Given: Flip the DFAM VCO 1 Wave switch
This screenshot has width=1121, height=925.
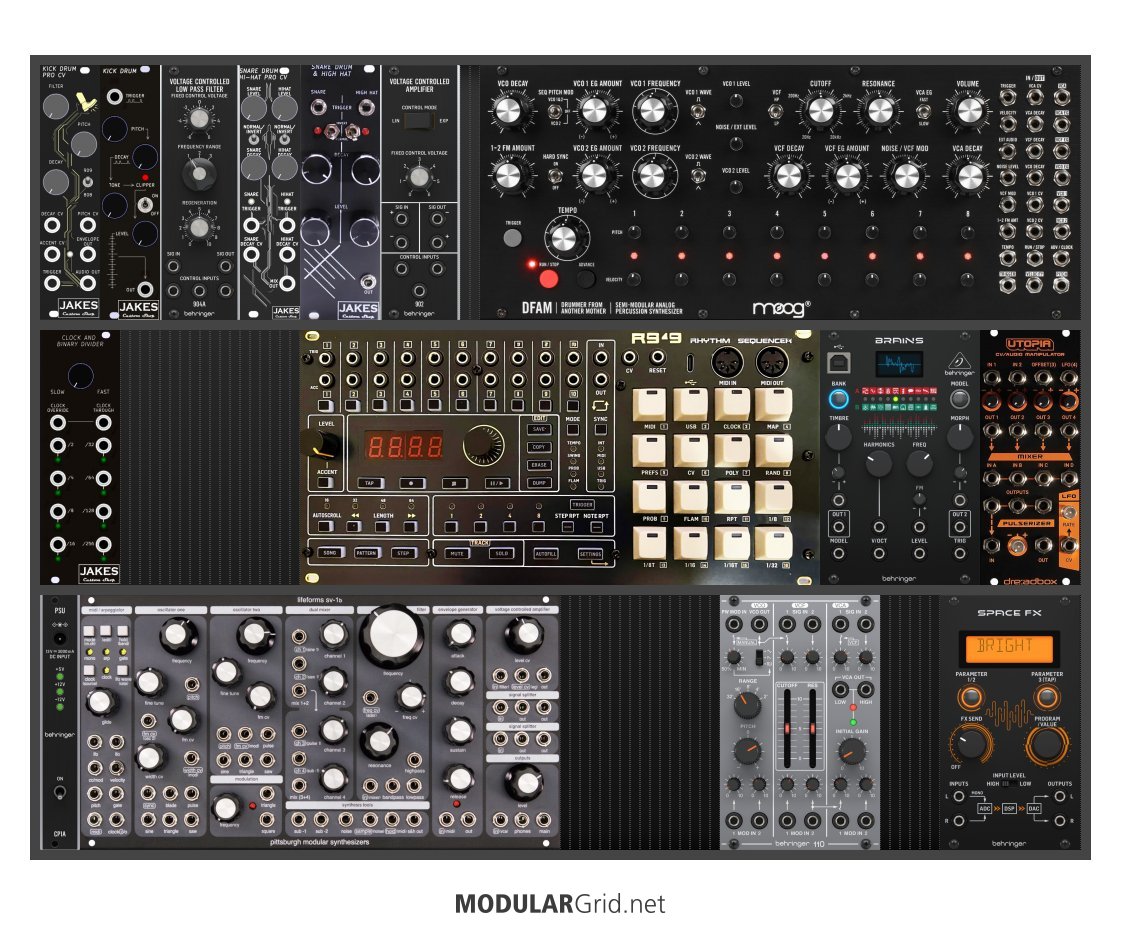Looking at the screenshot, I should coord(698,112).
